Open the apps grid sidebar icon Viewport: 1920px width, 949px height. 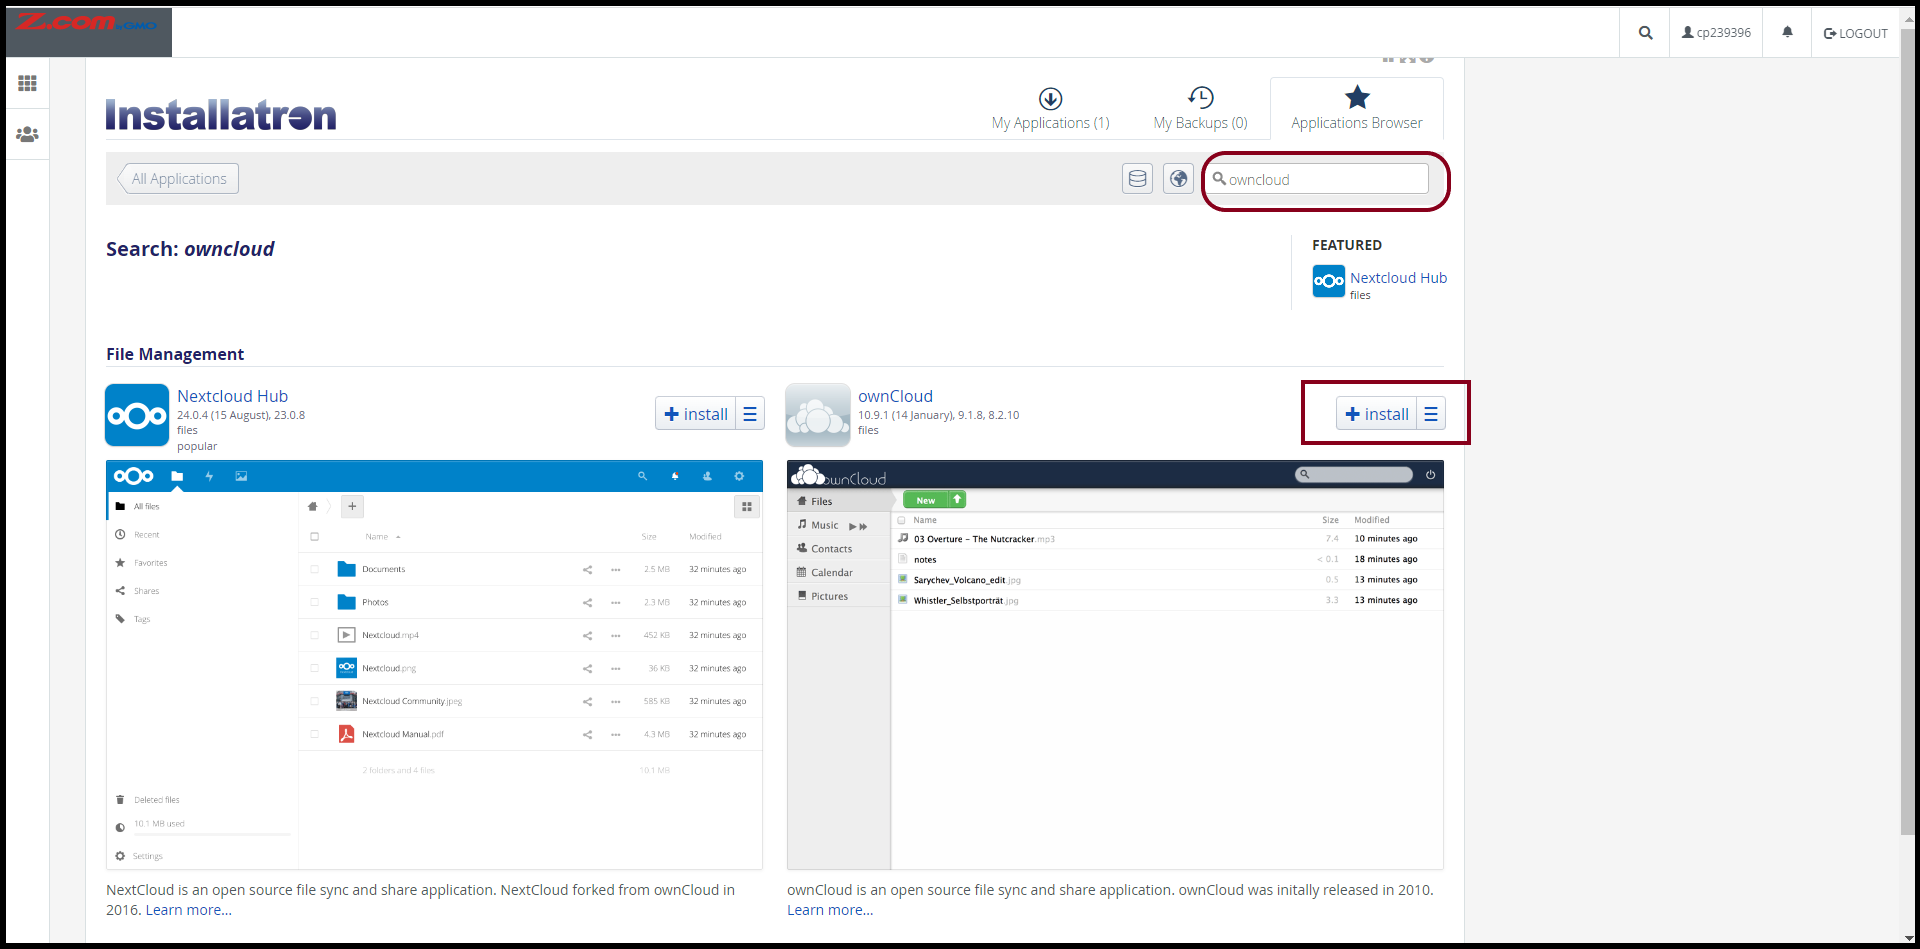click(x=27, y=83)
